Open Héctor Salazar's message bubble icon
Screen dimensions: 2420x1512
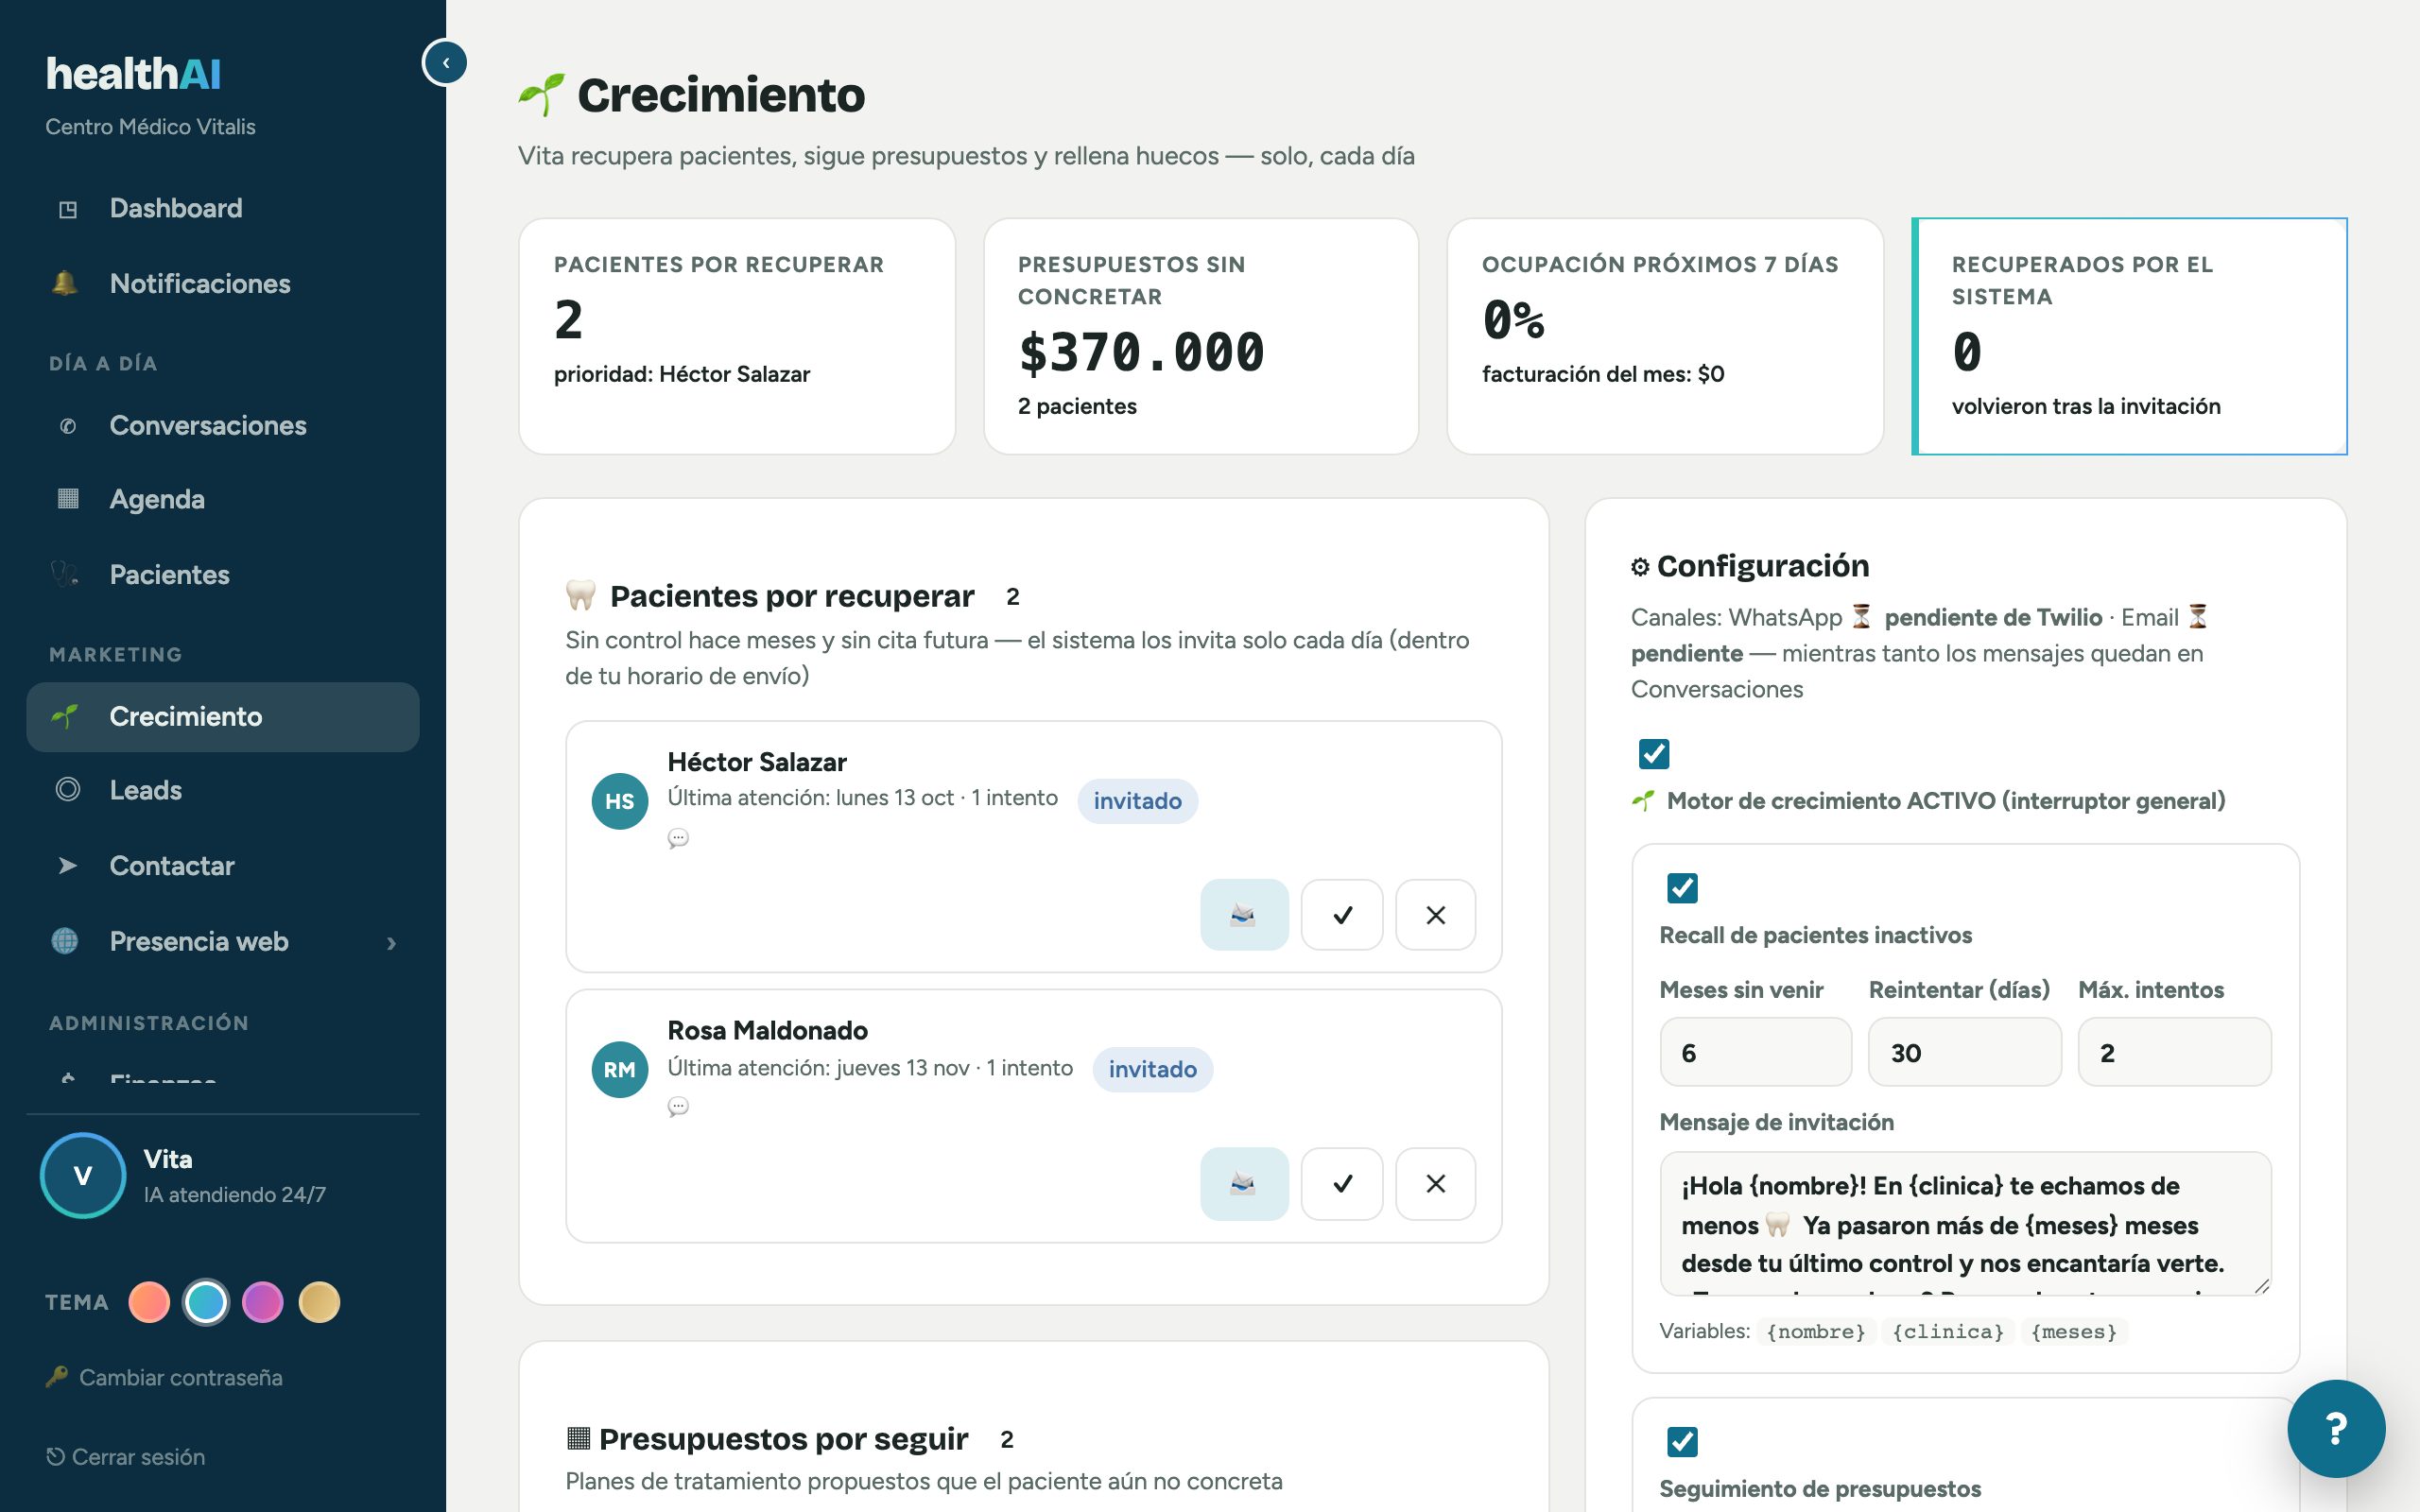678,838
